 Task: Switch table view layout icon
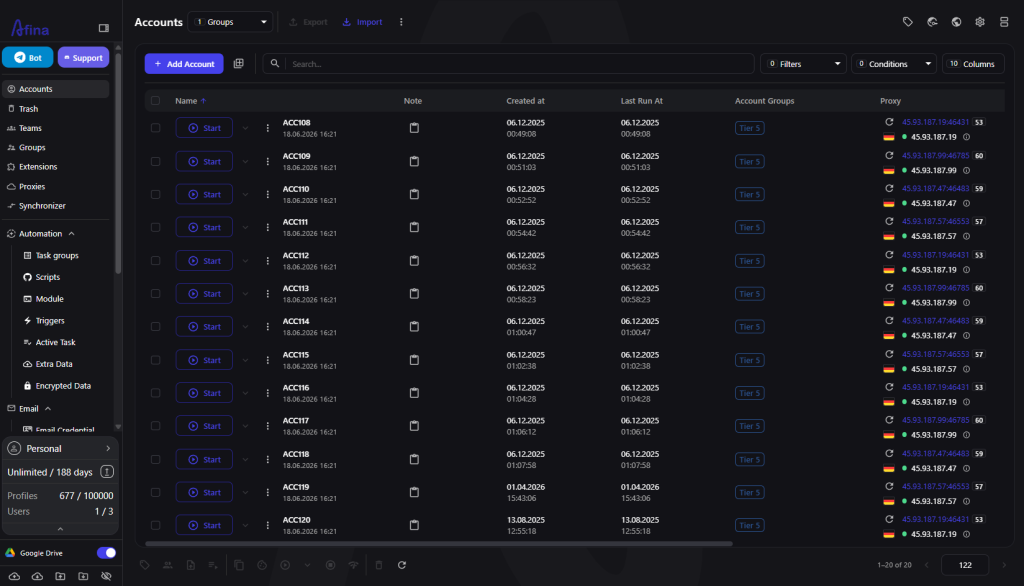238,63
